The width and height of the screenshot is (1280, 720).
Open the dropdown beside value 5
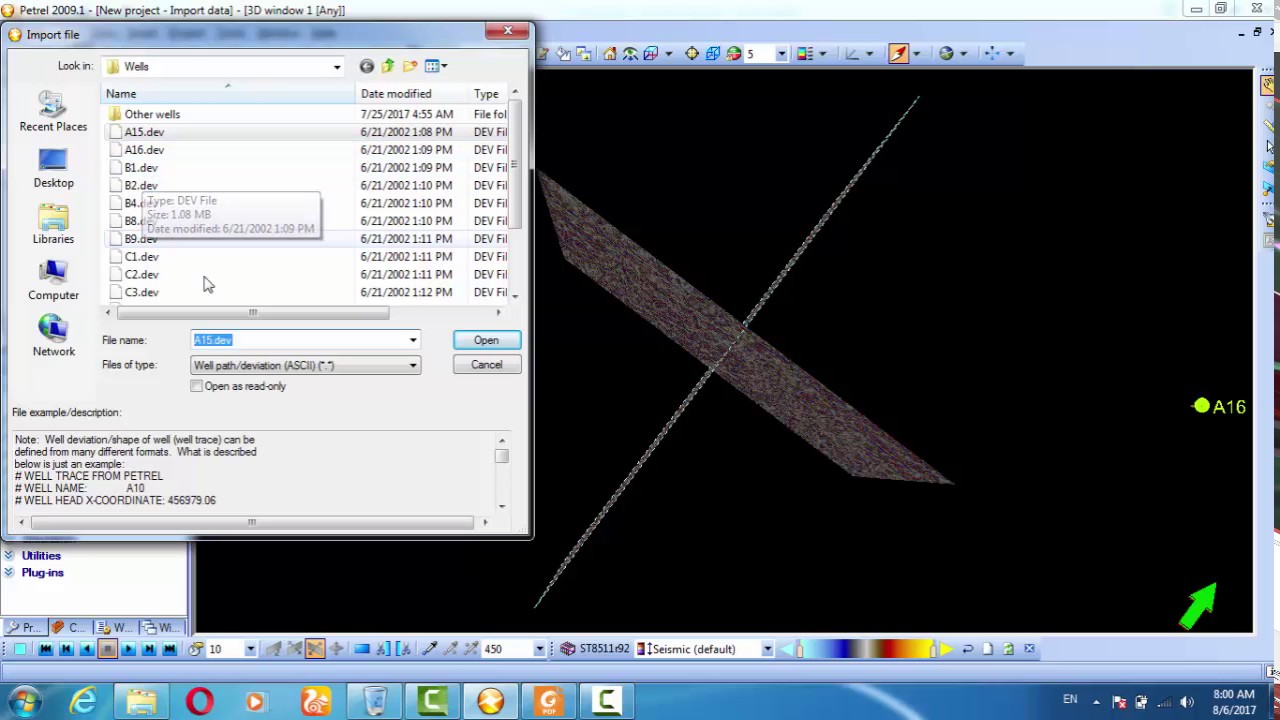click(781, 54)
